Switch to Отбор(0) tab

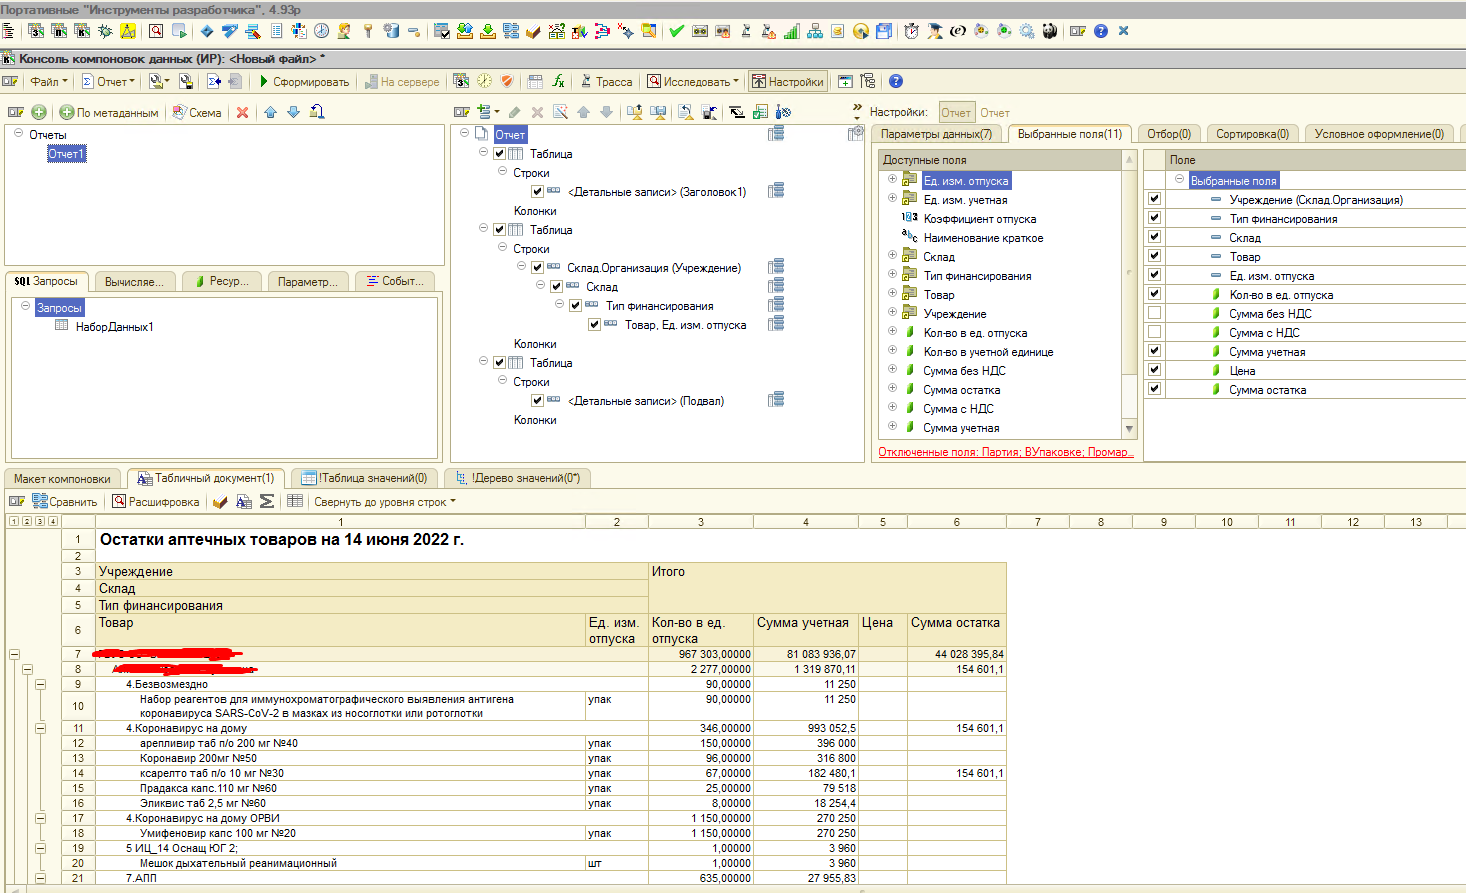(1169, 134)
